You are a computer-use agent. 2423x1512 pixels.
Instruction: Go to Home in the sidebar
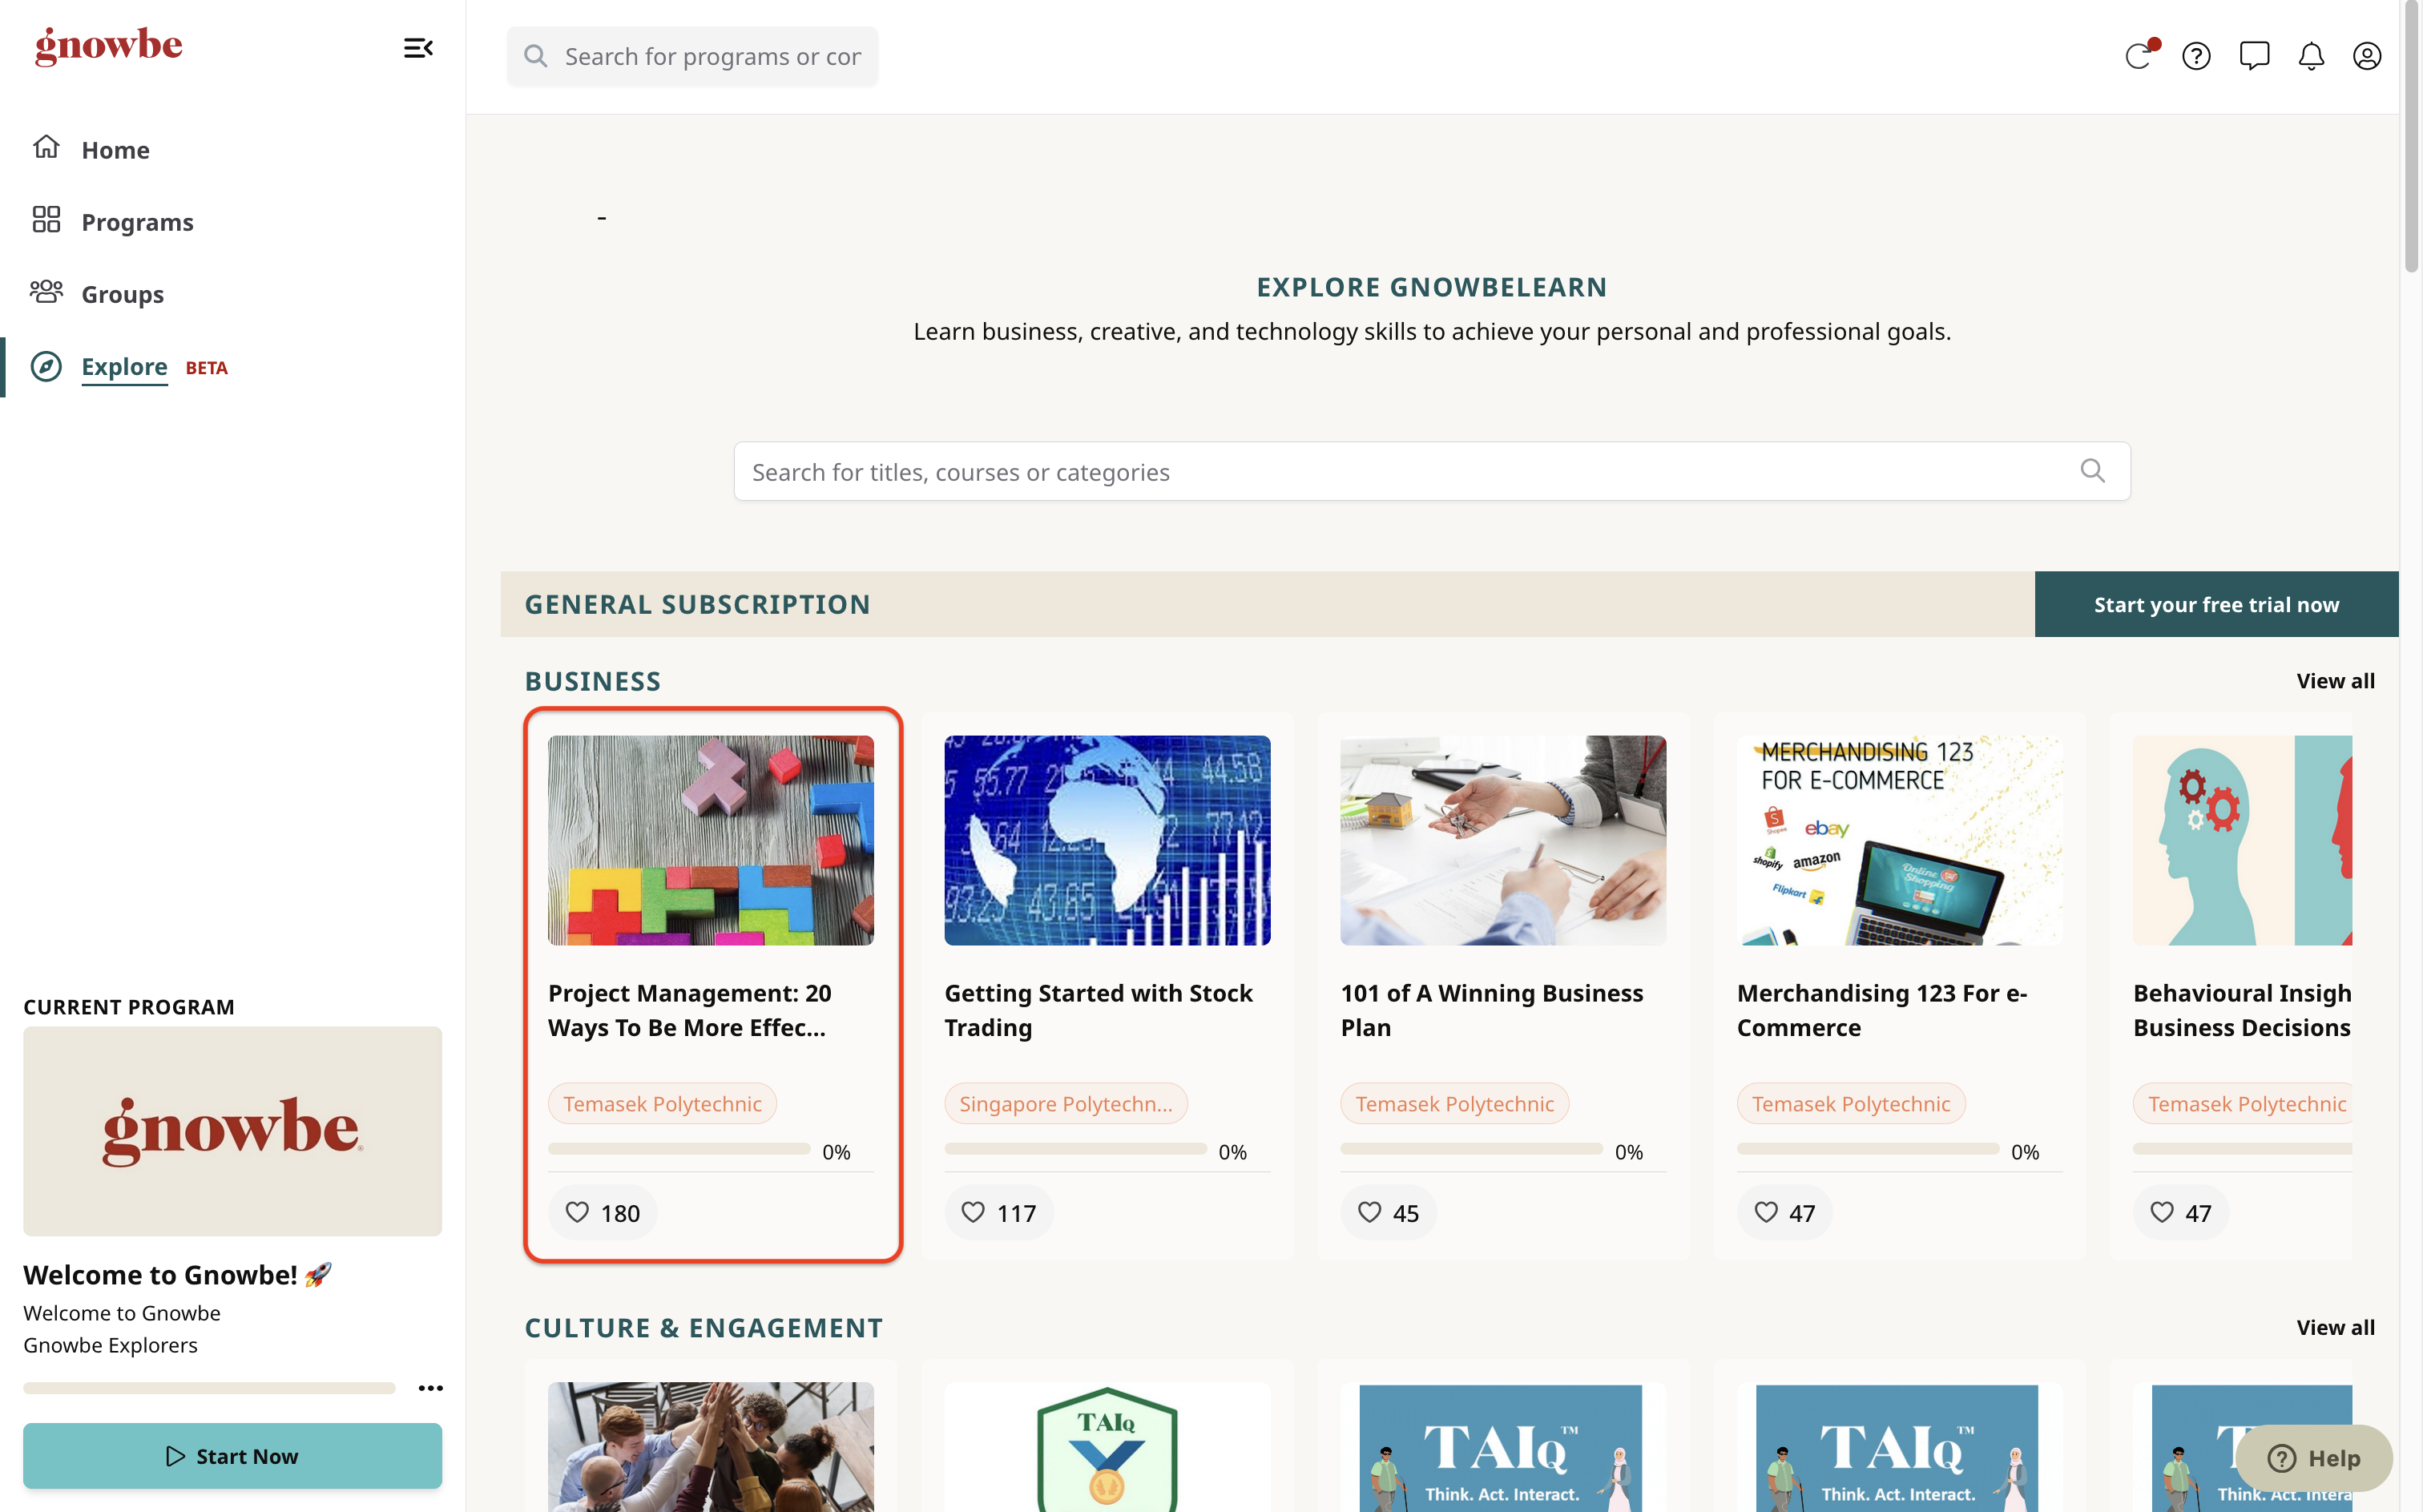click(115, 150)
